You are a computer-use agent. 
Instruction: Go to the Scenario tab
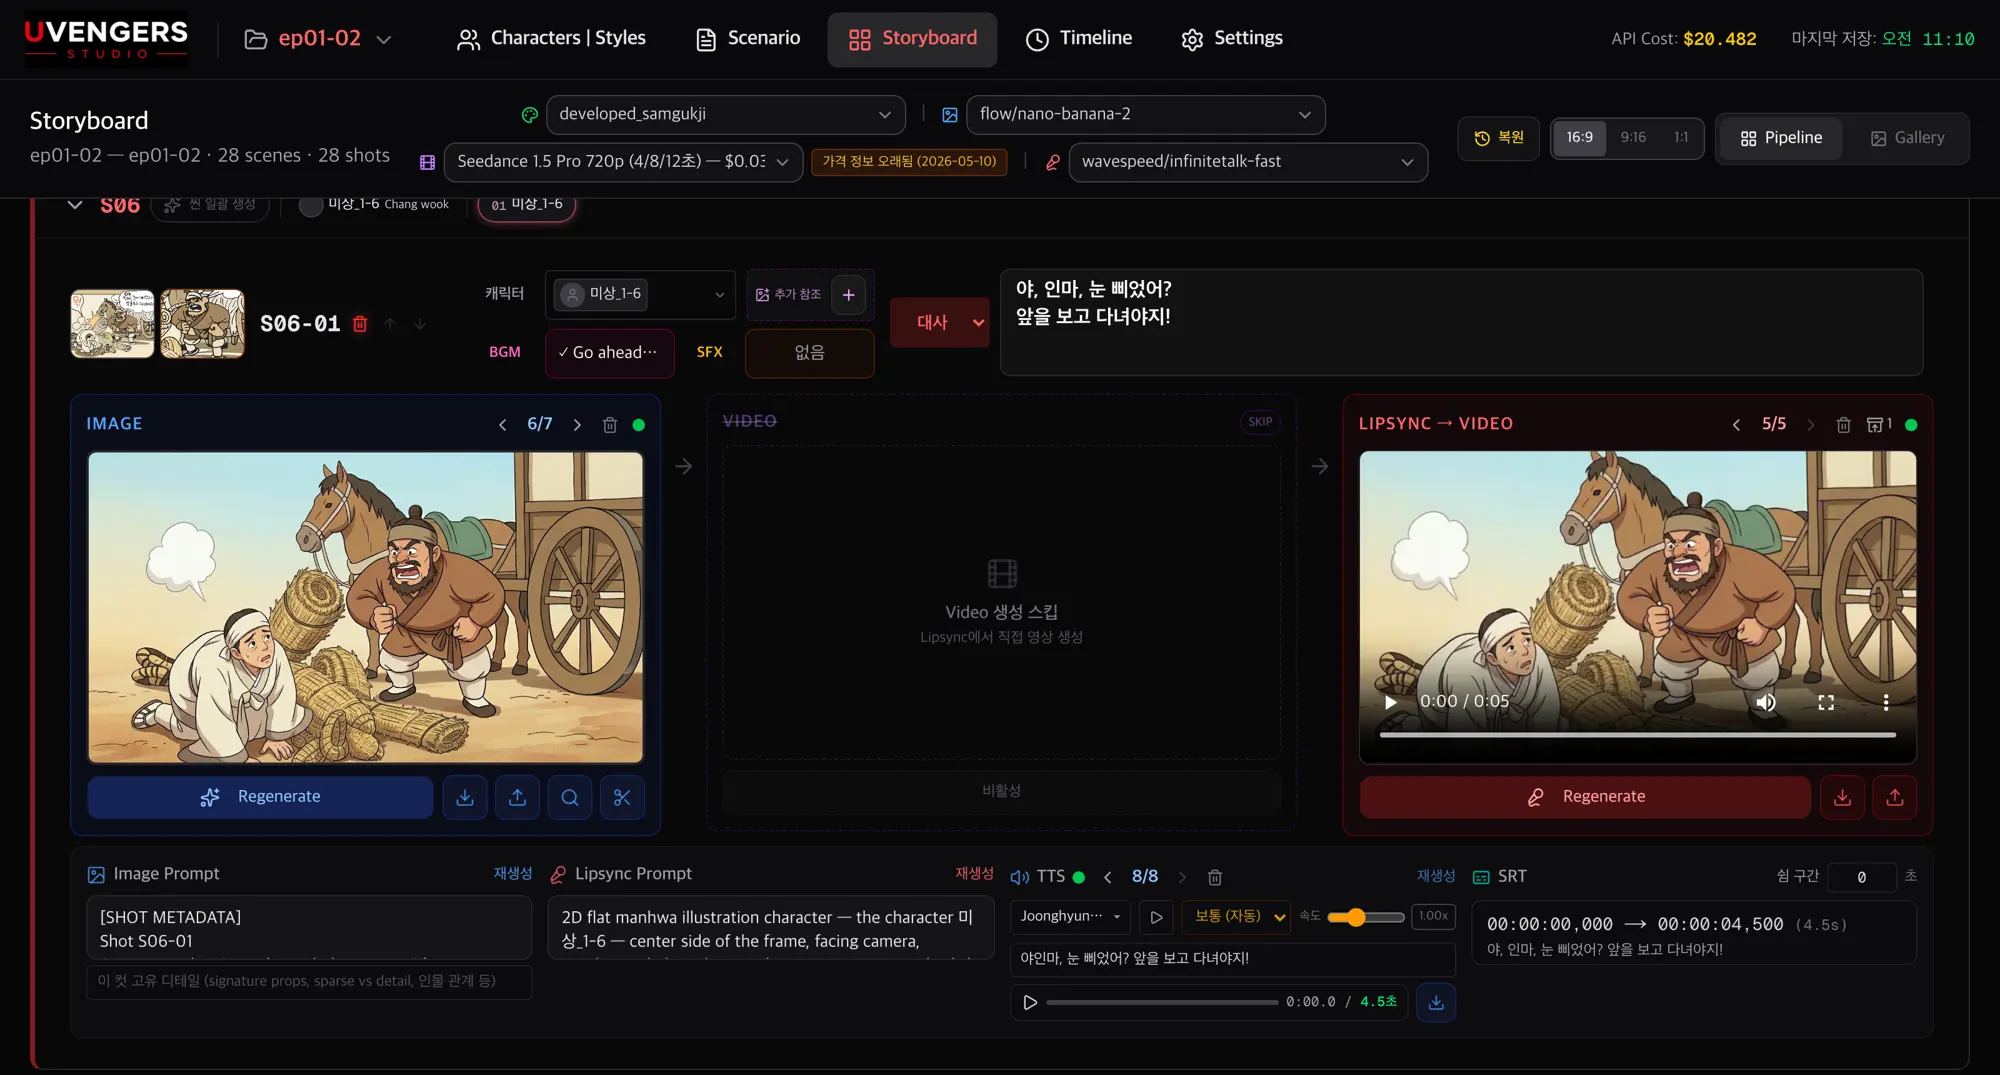(x=748, y=39)
